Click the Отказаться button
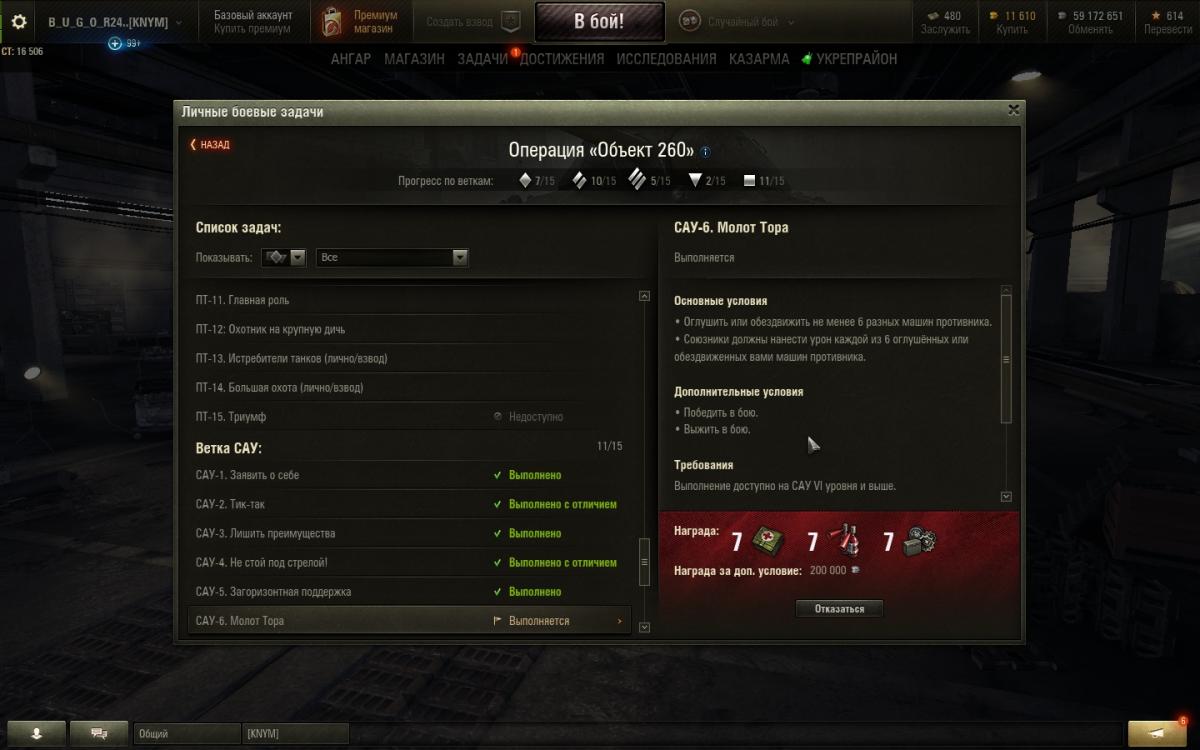The width and height of the screenshot is (1200, 750). (839, 608)
